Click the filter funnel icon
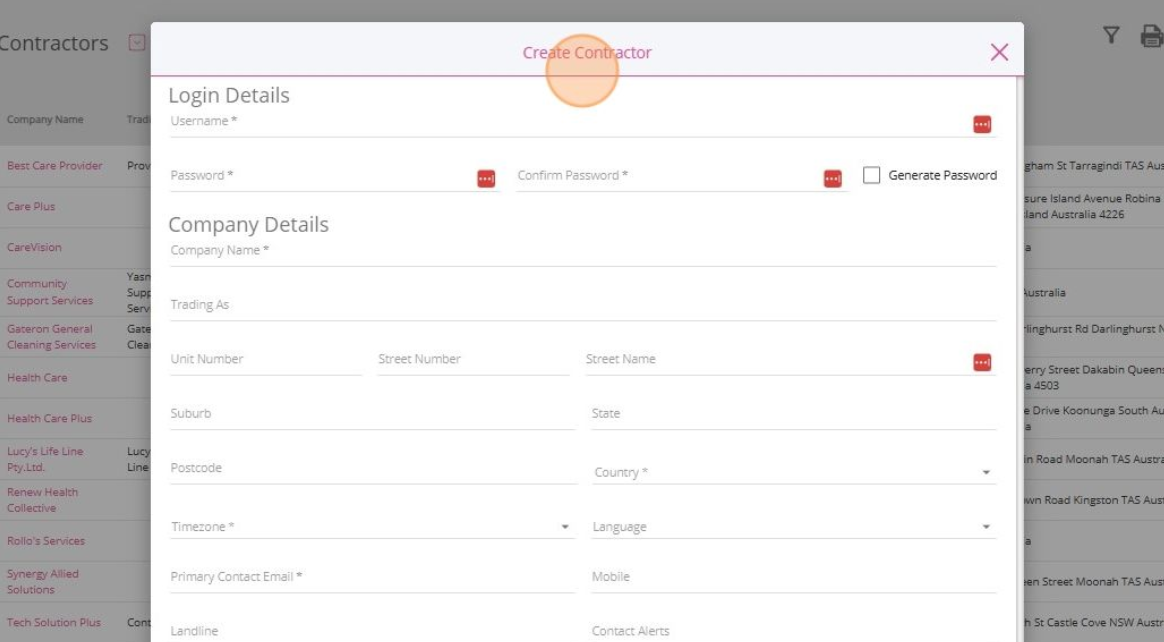1164x642 pixels. [1111, 36]
